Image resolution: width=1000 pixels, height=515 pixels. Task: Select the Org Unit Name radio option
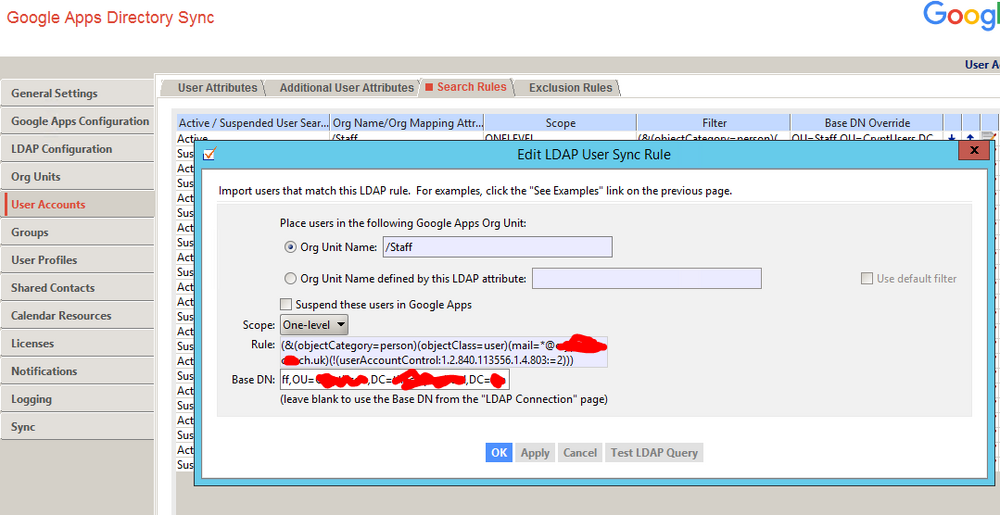(x=290, y=247)
